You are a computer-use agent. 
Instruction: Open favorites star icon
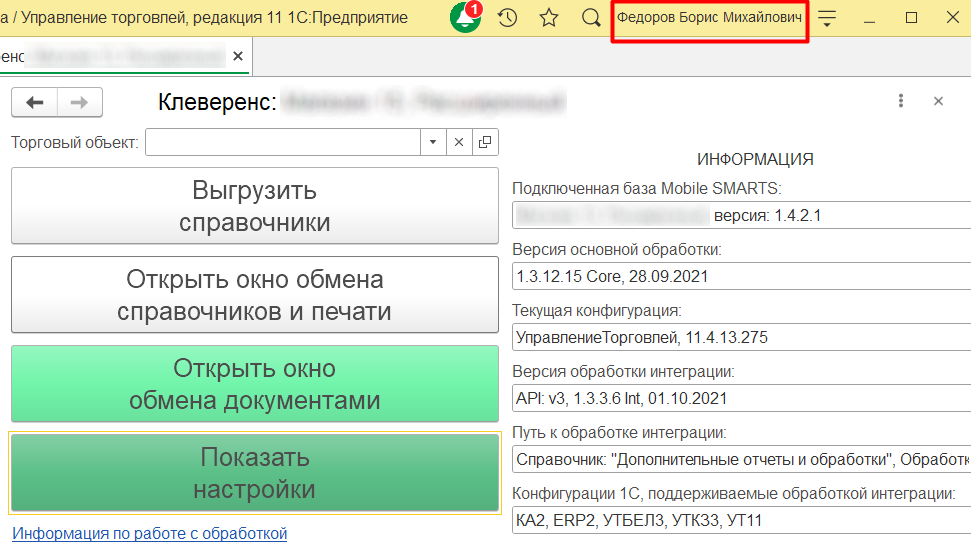549,17
